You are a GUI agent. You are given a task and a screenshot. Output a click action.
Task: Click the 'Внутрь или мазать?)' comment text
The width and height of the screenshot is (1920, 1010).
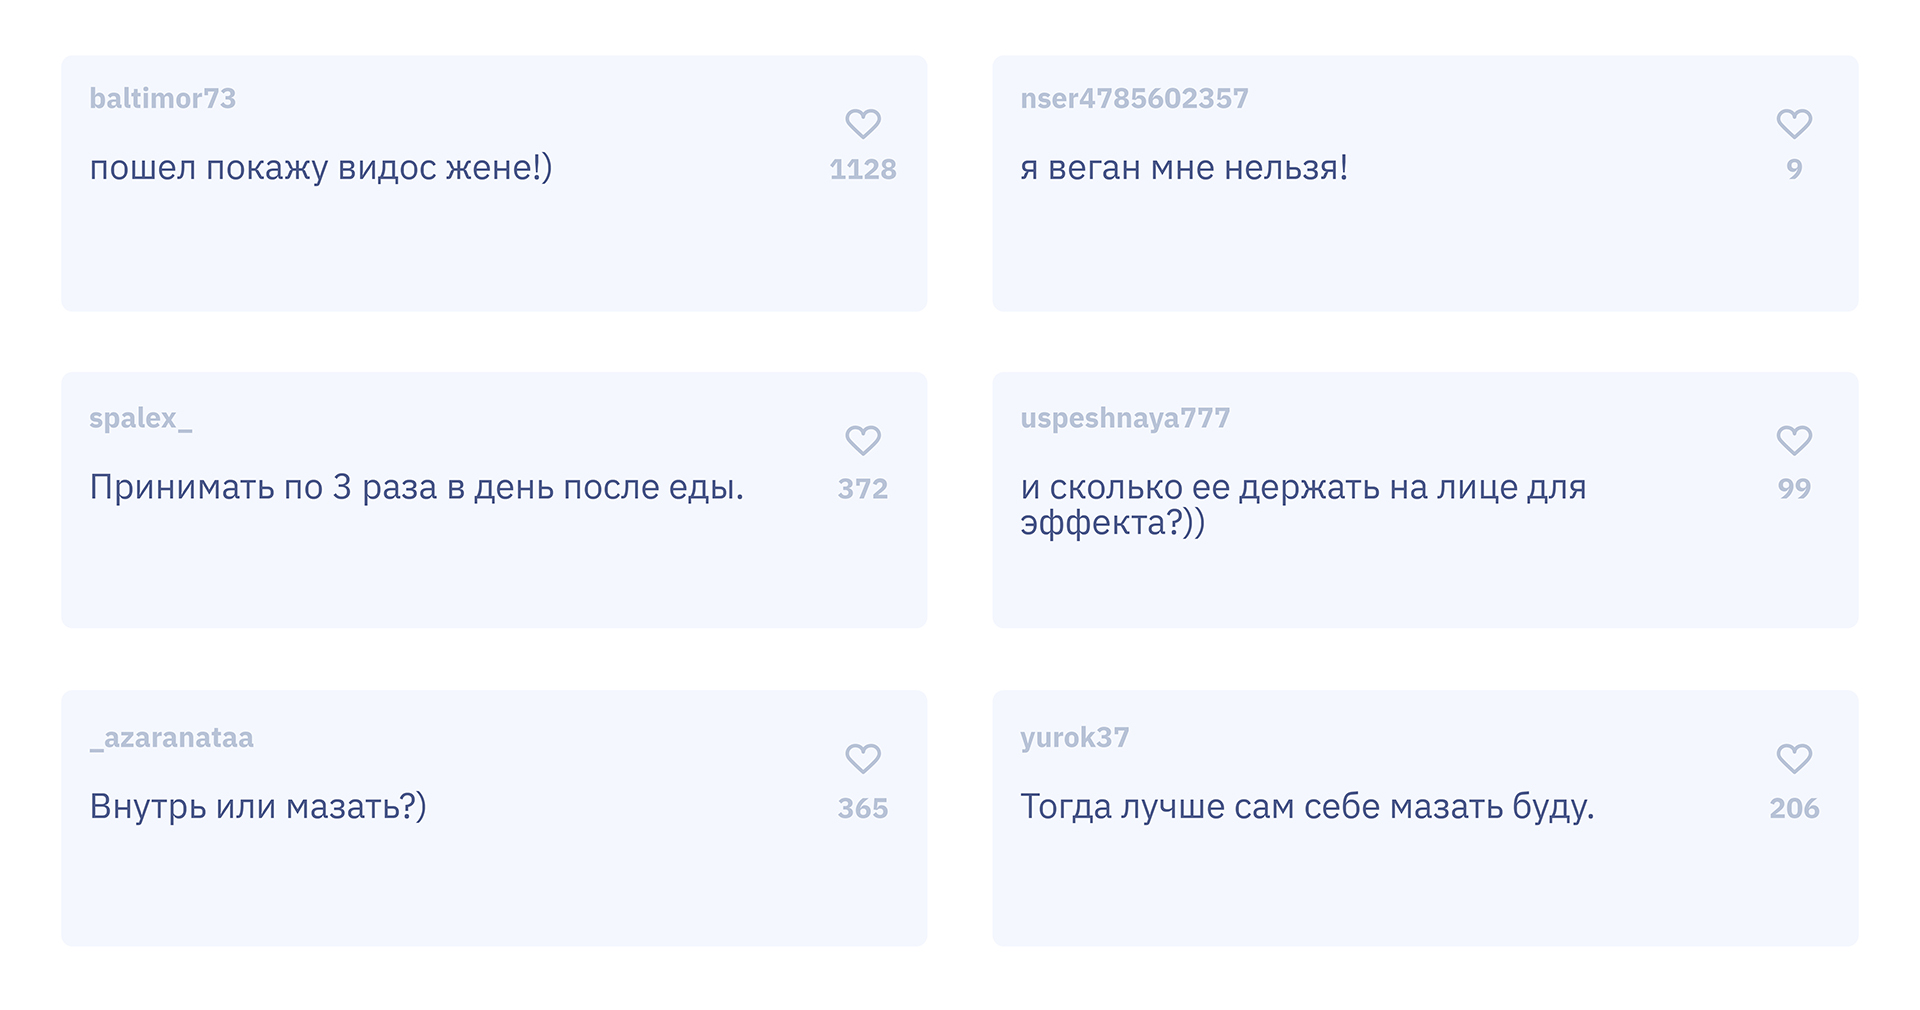click(257, 806)
